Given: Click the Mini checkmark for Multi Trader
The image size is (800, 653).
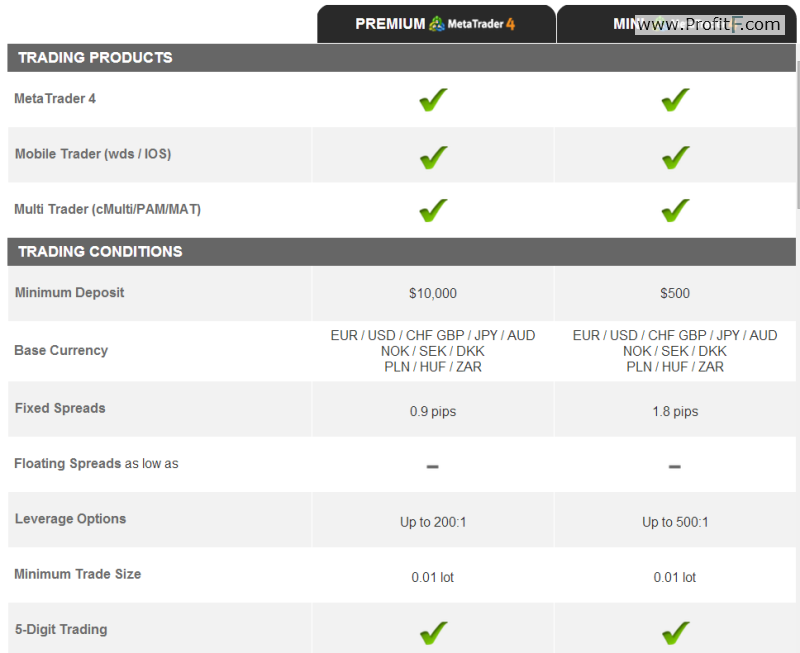Looking at the screenshot, I should [675, 210].
